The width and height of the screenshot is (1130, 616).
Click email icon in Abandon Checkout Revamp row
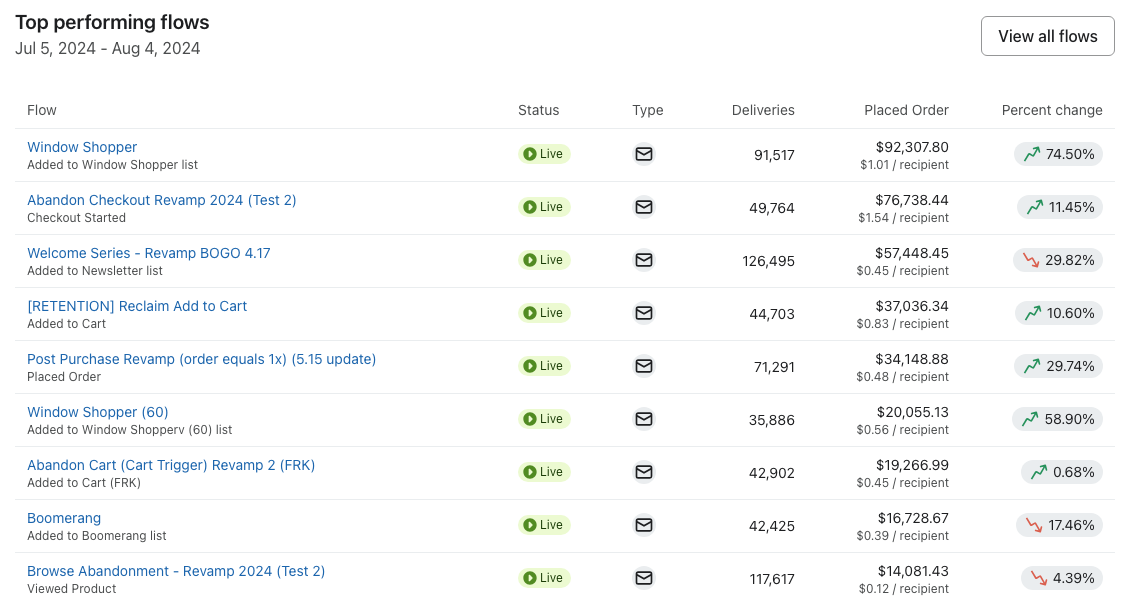[x=644, y=207]
